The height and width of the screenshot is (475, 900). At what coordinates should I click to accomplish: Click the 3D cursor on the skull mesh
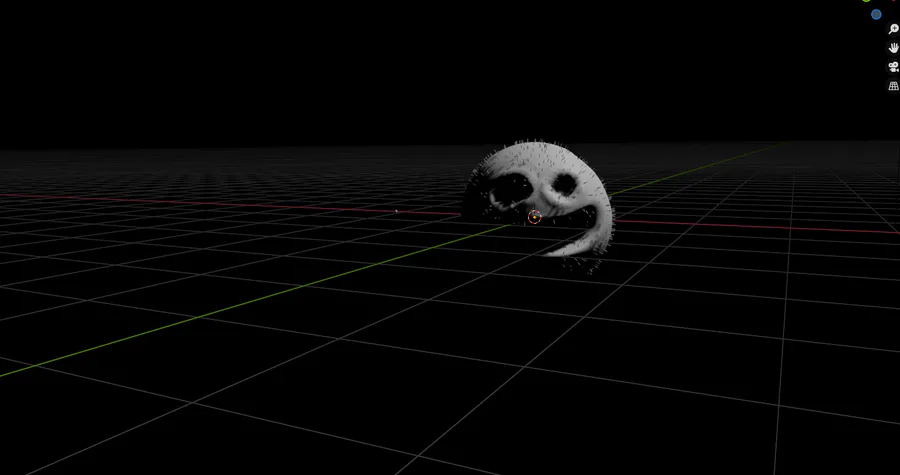click(534, 217)
